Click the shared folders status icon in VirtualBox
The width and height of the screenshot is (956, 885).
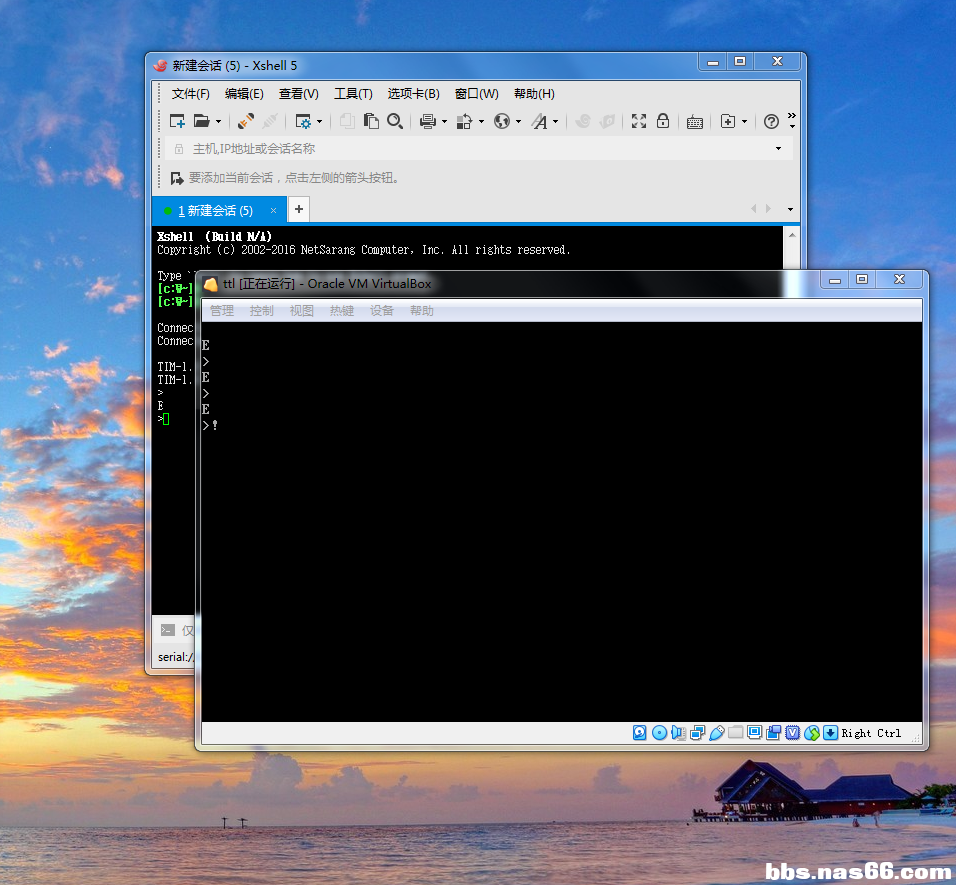point(736,732)
